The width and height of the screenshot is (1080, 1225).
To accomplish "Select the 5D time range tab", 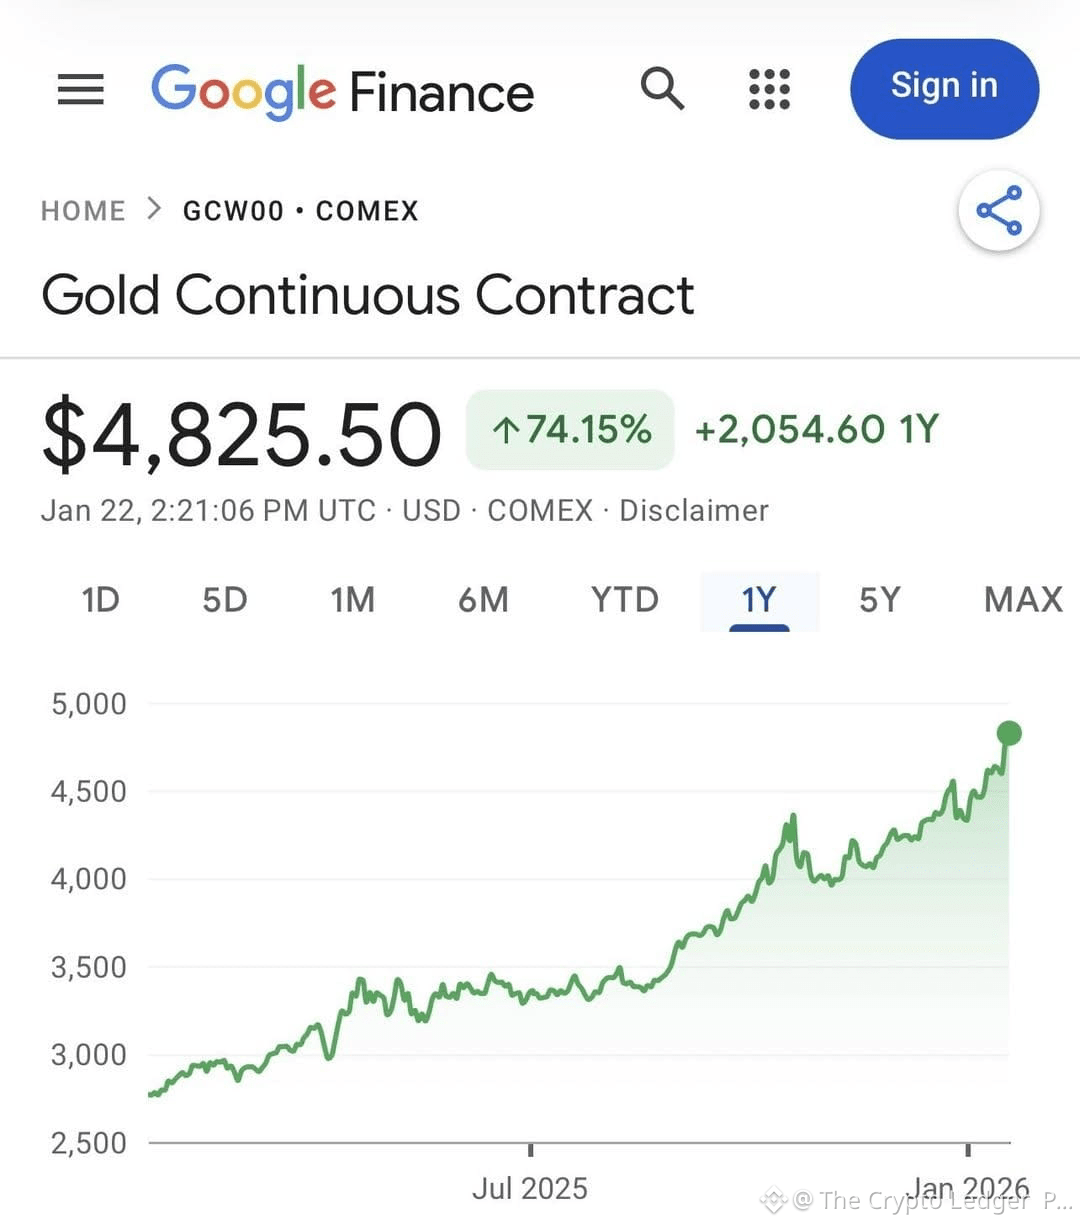I will 224,599.
